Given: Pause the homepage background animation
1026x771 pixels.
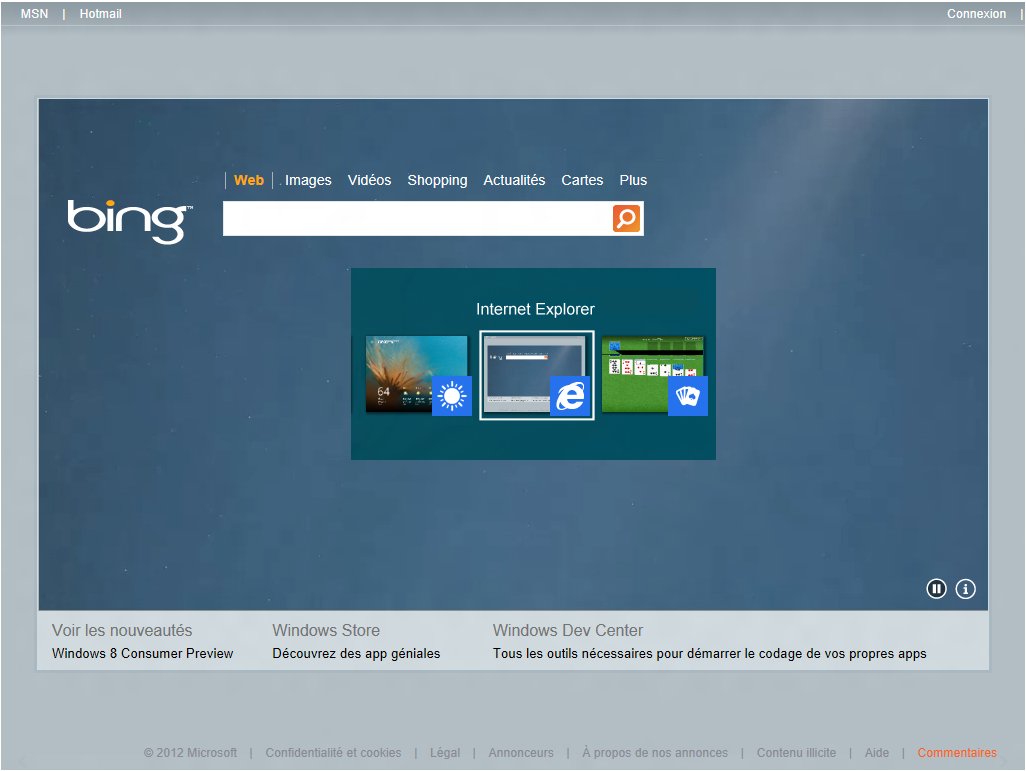Looking at the screenshot, I should tap(936, 589).
